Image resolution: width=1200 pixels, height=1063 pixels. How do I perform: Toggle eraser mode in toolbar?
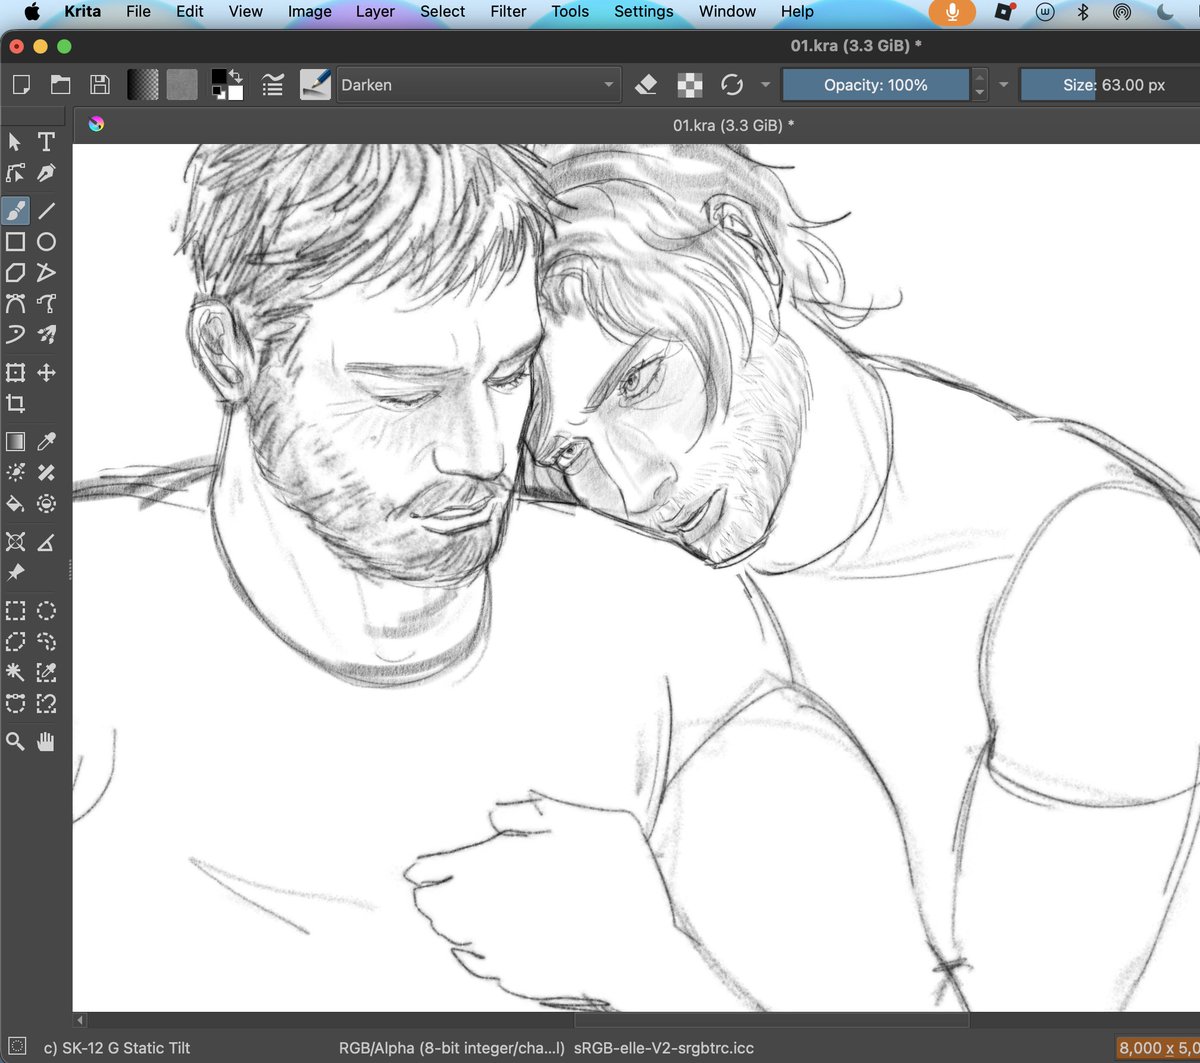click(x=646, y=85)
